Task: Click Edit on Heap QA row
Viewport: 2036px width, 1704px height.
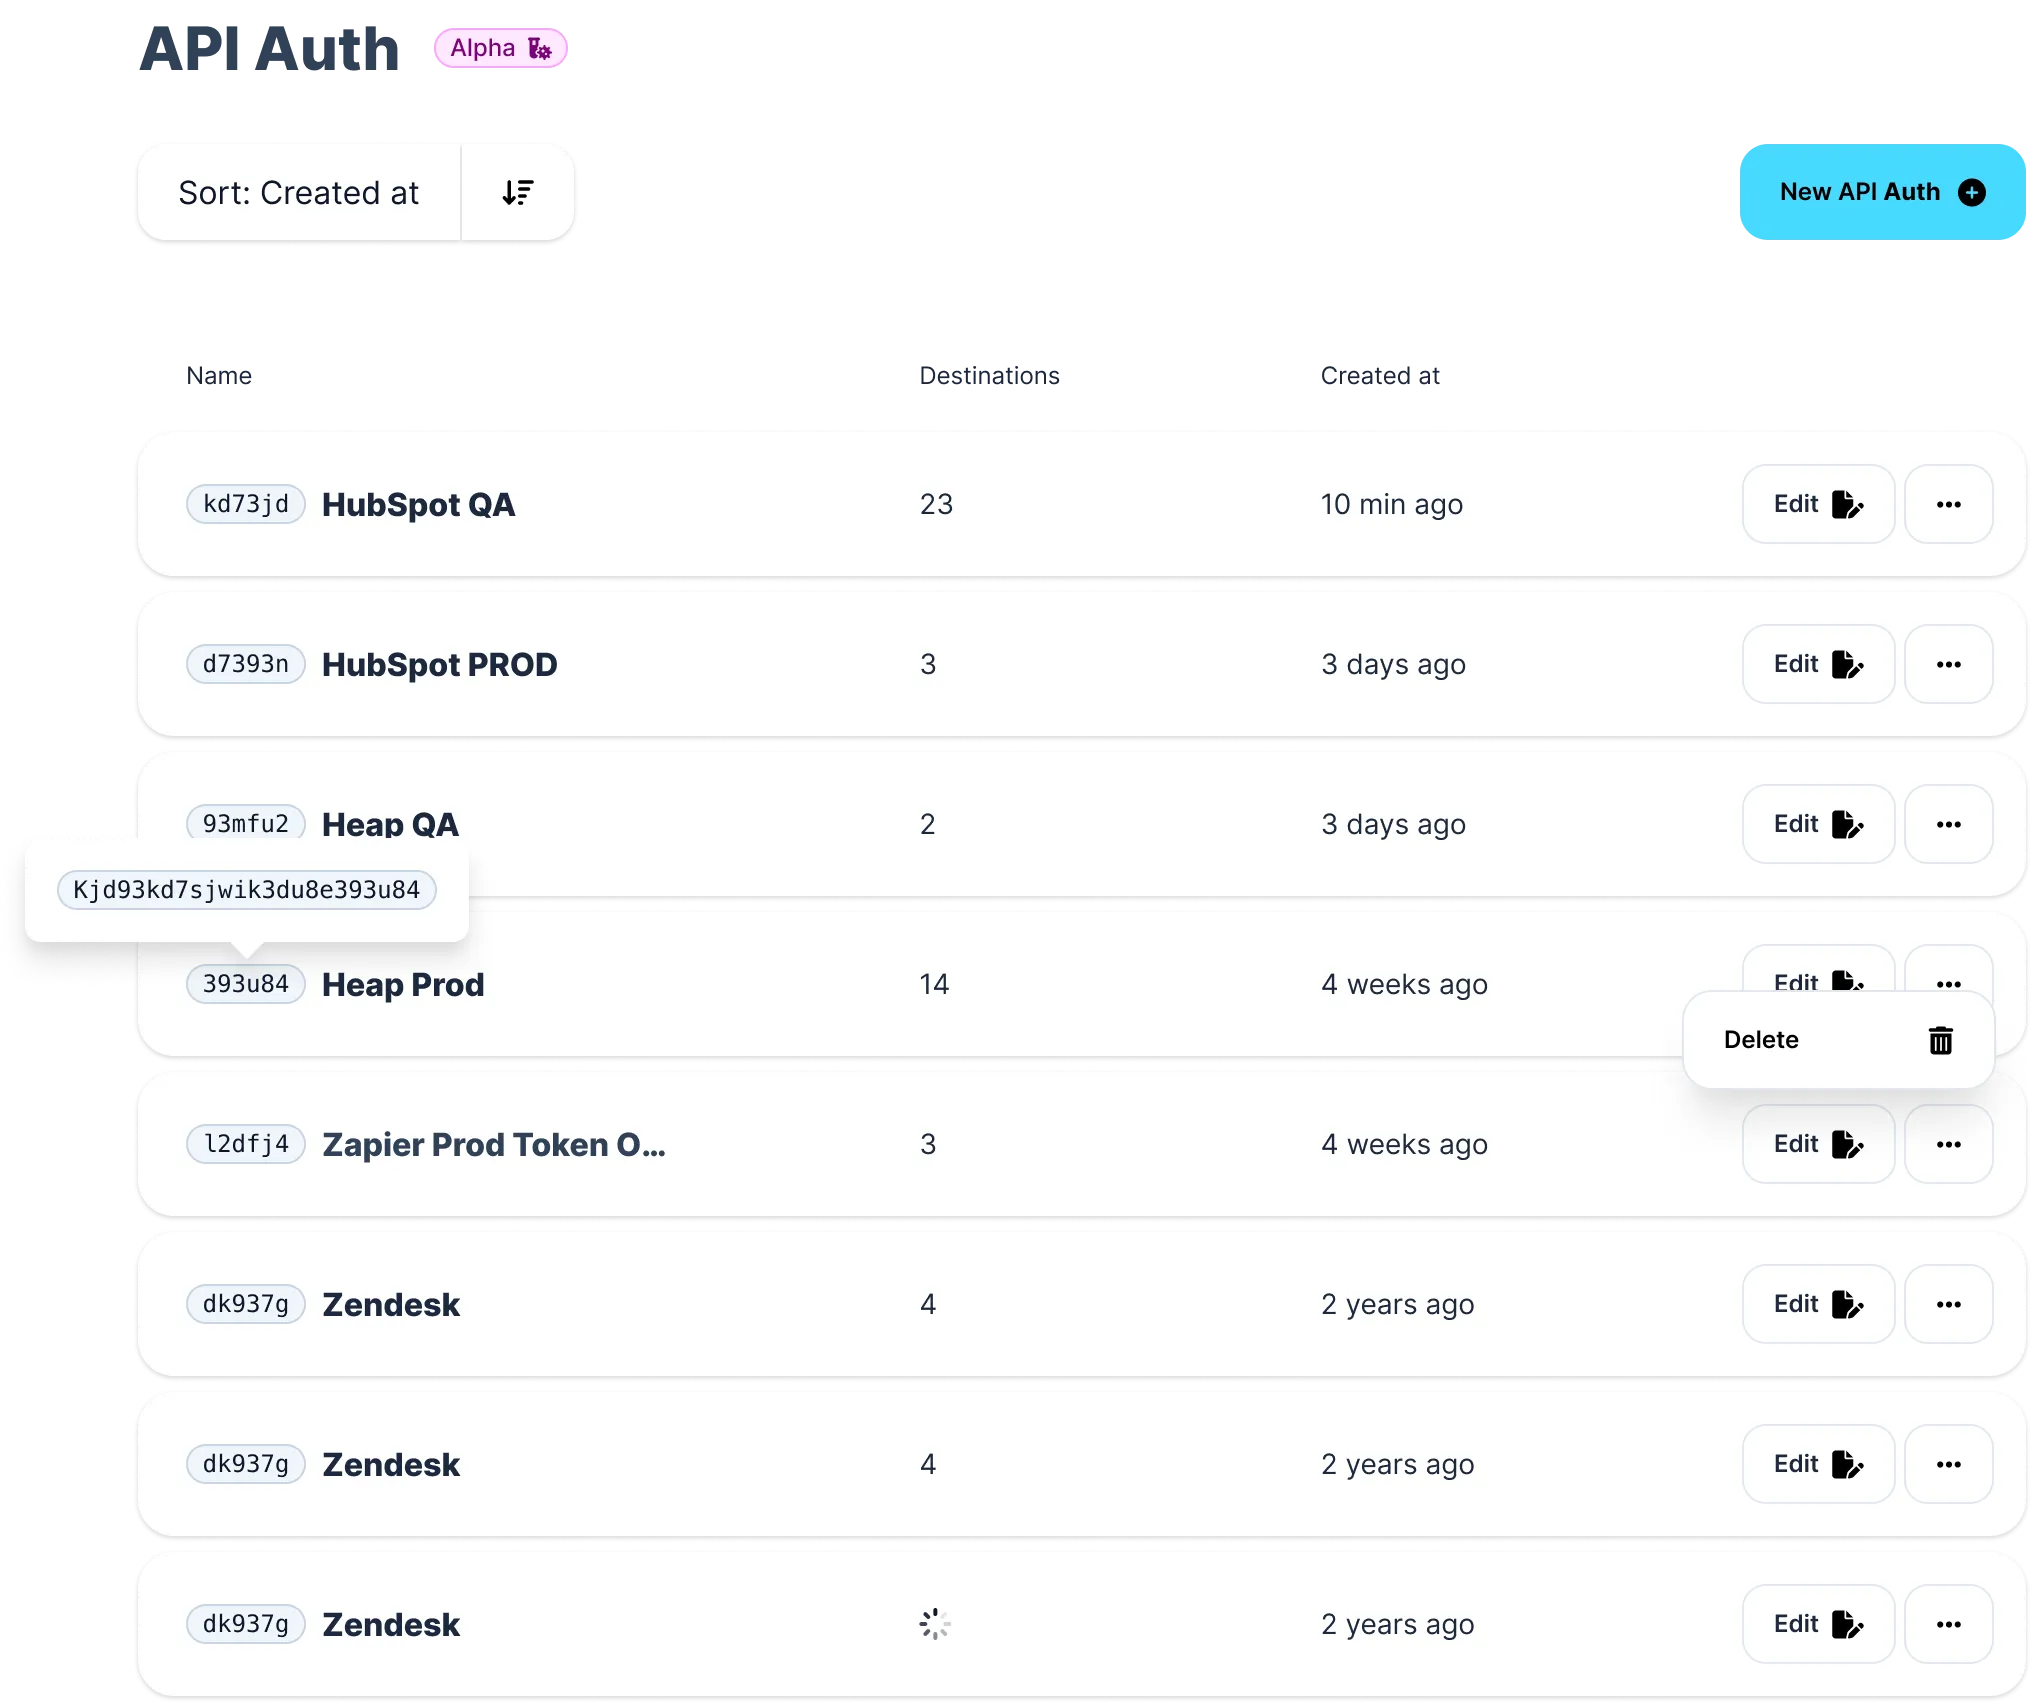Action: pos(1817,824)
